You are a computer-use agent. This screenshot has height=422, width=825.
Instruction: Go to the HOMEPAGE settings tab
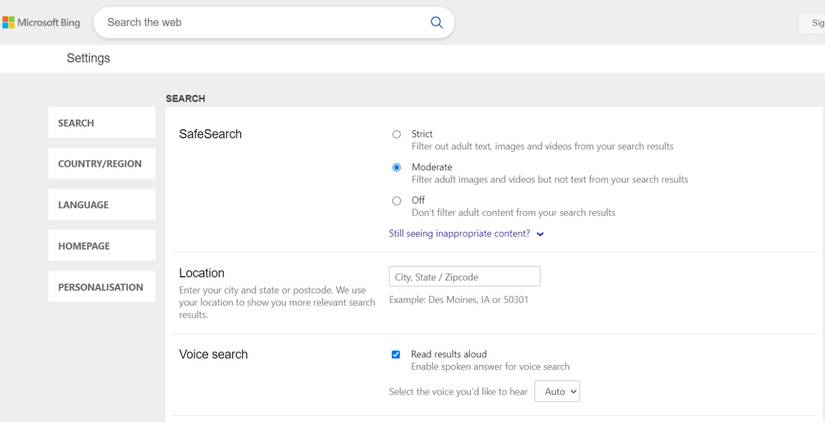(x=101, y=246)
